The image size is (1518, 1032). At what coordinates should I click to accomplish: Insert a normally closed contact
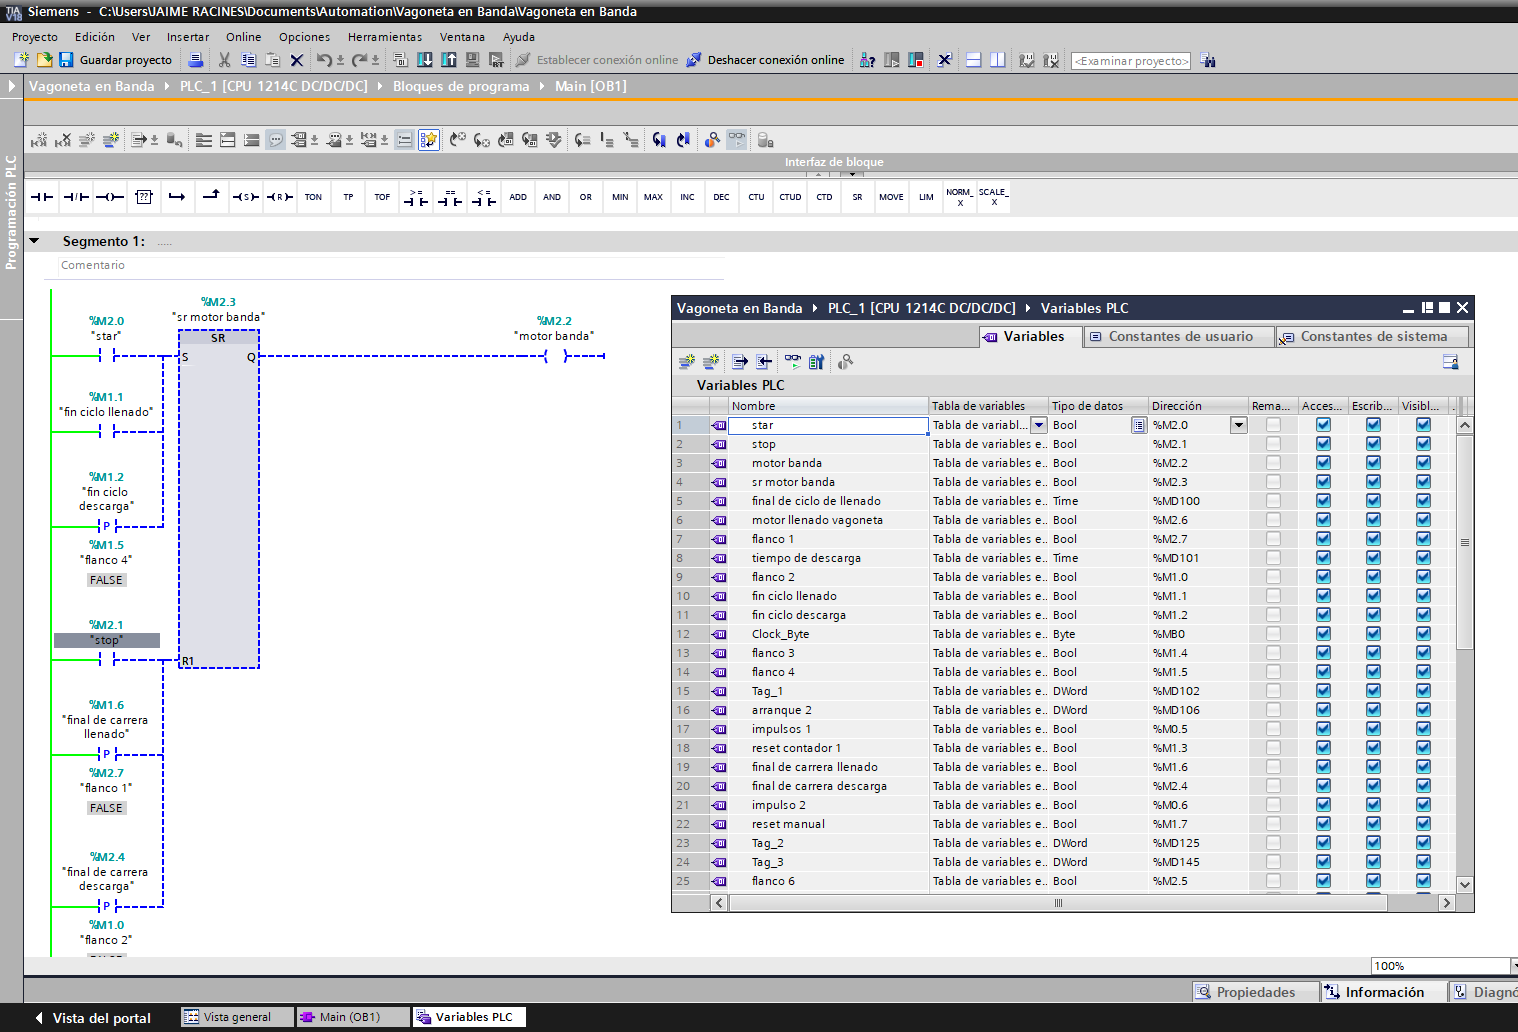(x=76, y=197)
